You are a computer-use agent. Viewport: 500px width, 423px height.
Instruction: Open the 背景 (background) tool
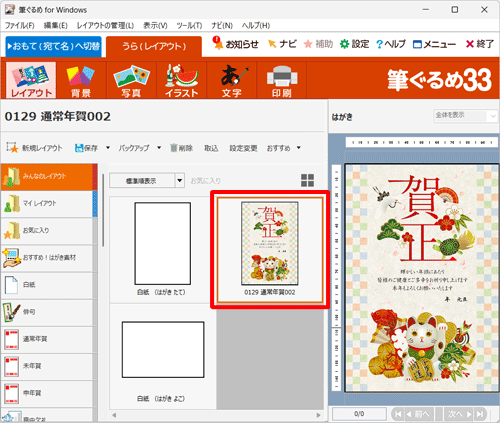pyautogui.click(x=81, y=80)
